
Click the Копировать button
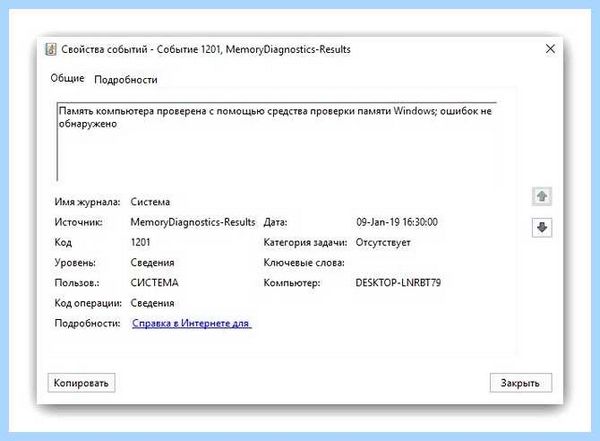click(x=81, y=383)
